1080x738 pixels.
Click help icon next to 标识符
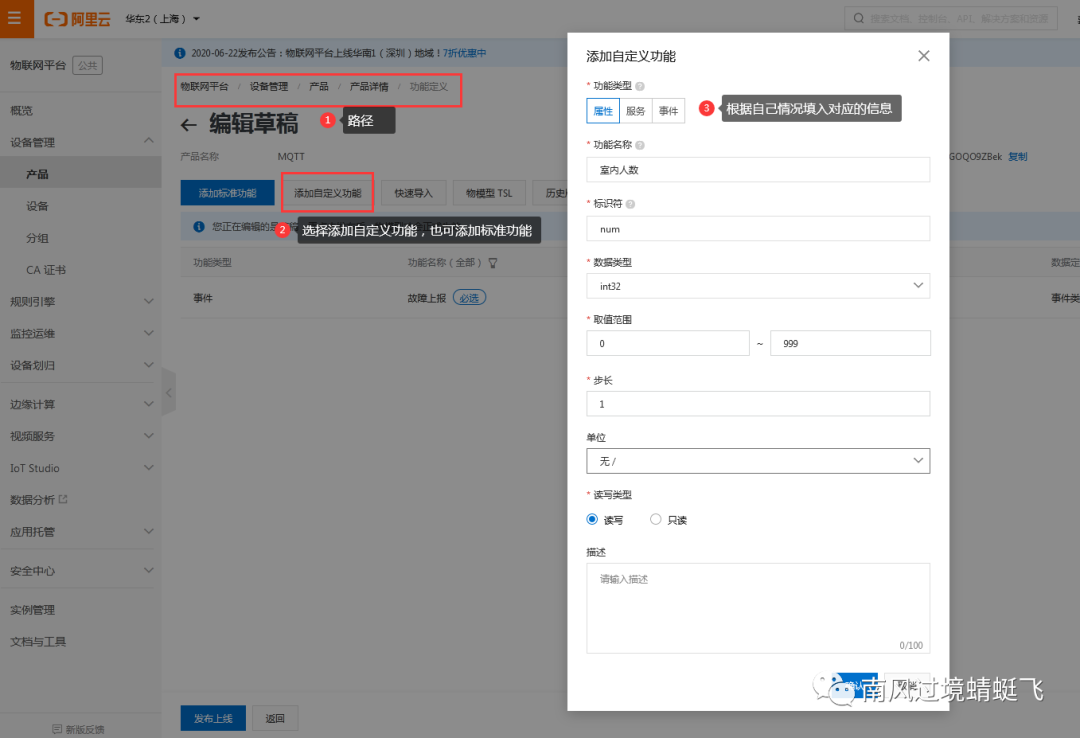click(x=630, y=204)
